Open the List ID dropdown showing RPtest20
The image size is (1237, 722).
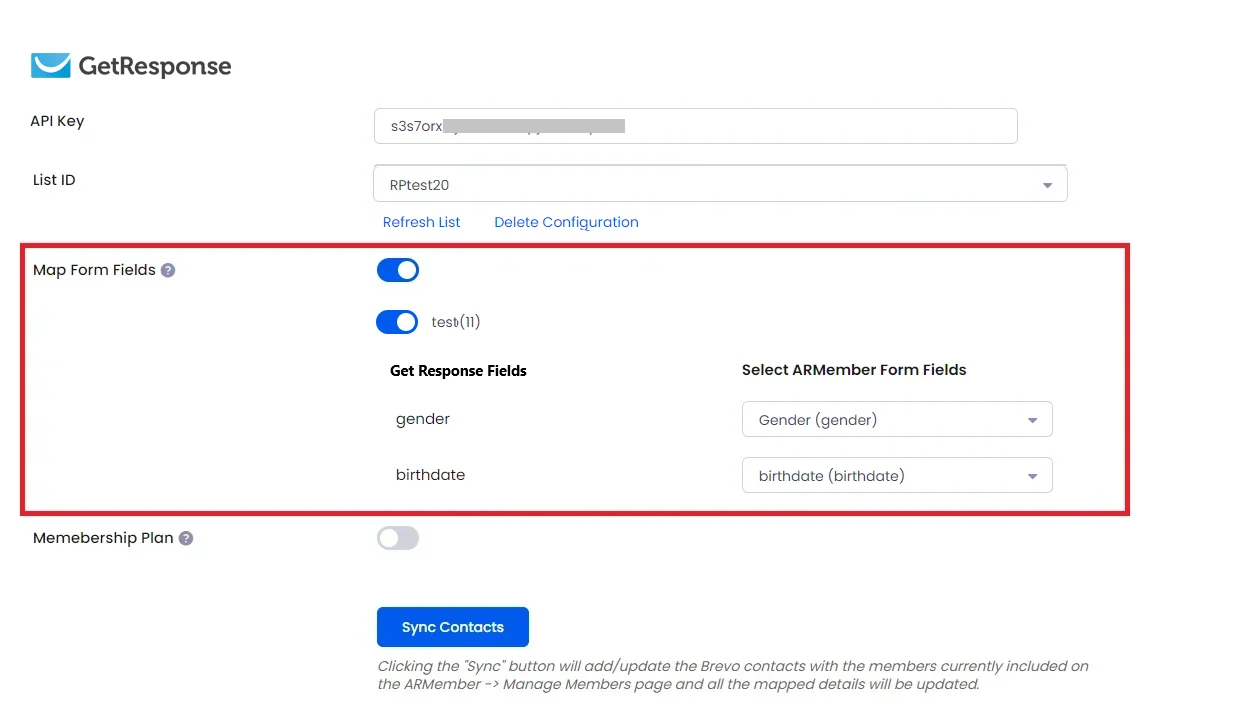[x=720, y=184]
